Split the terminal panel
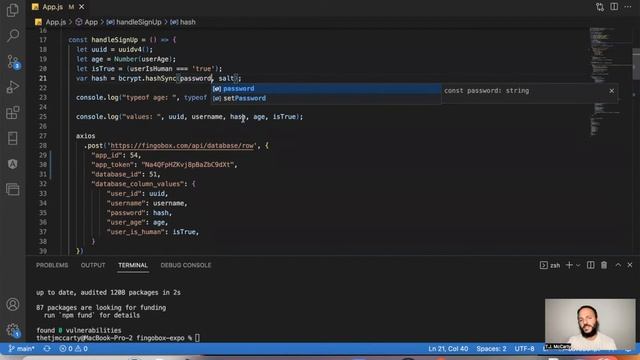This screenshot has width=640, height=360. pos(591,265)
